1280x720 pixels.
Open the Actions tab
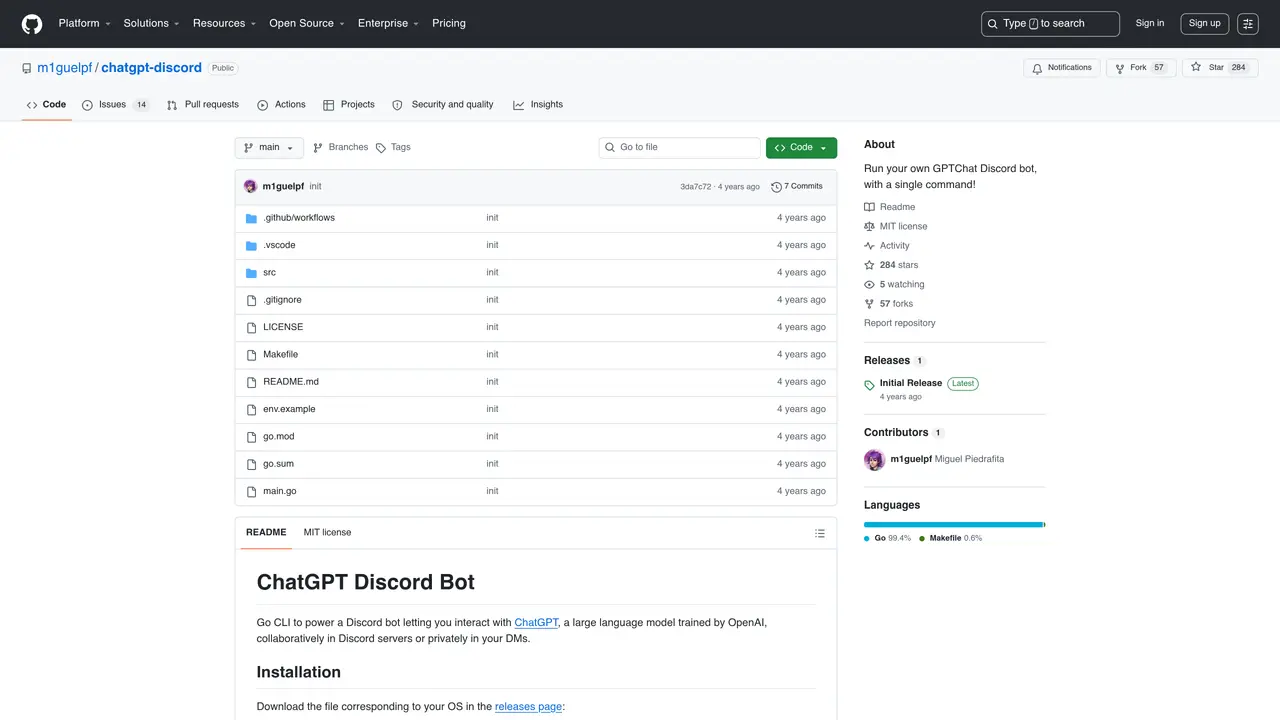tap(281, 105)
